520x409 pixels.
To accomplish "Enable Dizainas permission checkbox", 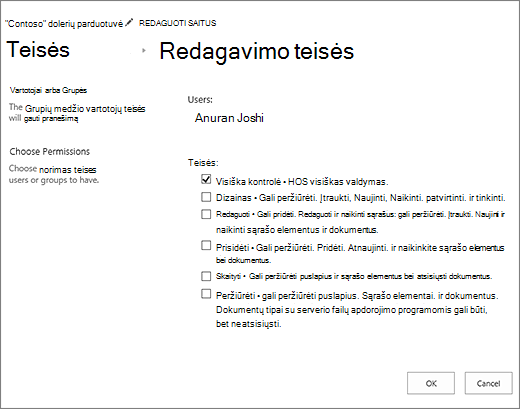I will tap(206, 197).
